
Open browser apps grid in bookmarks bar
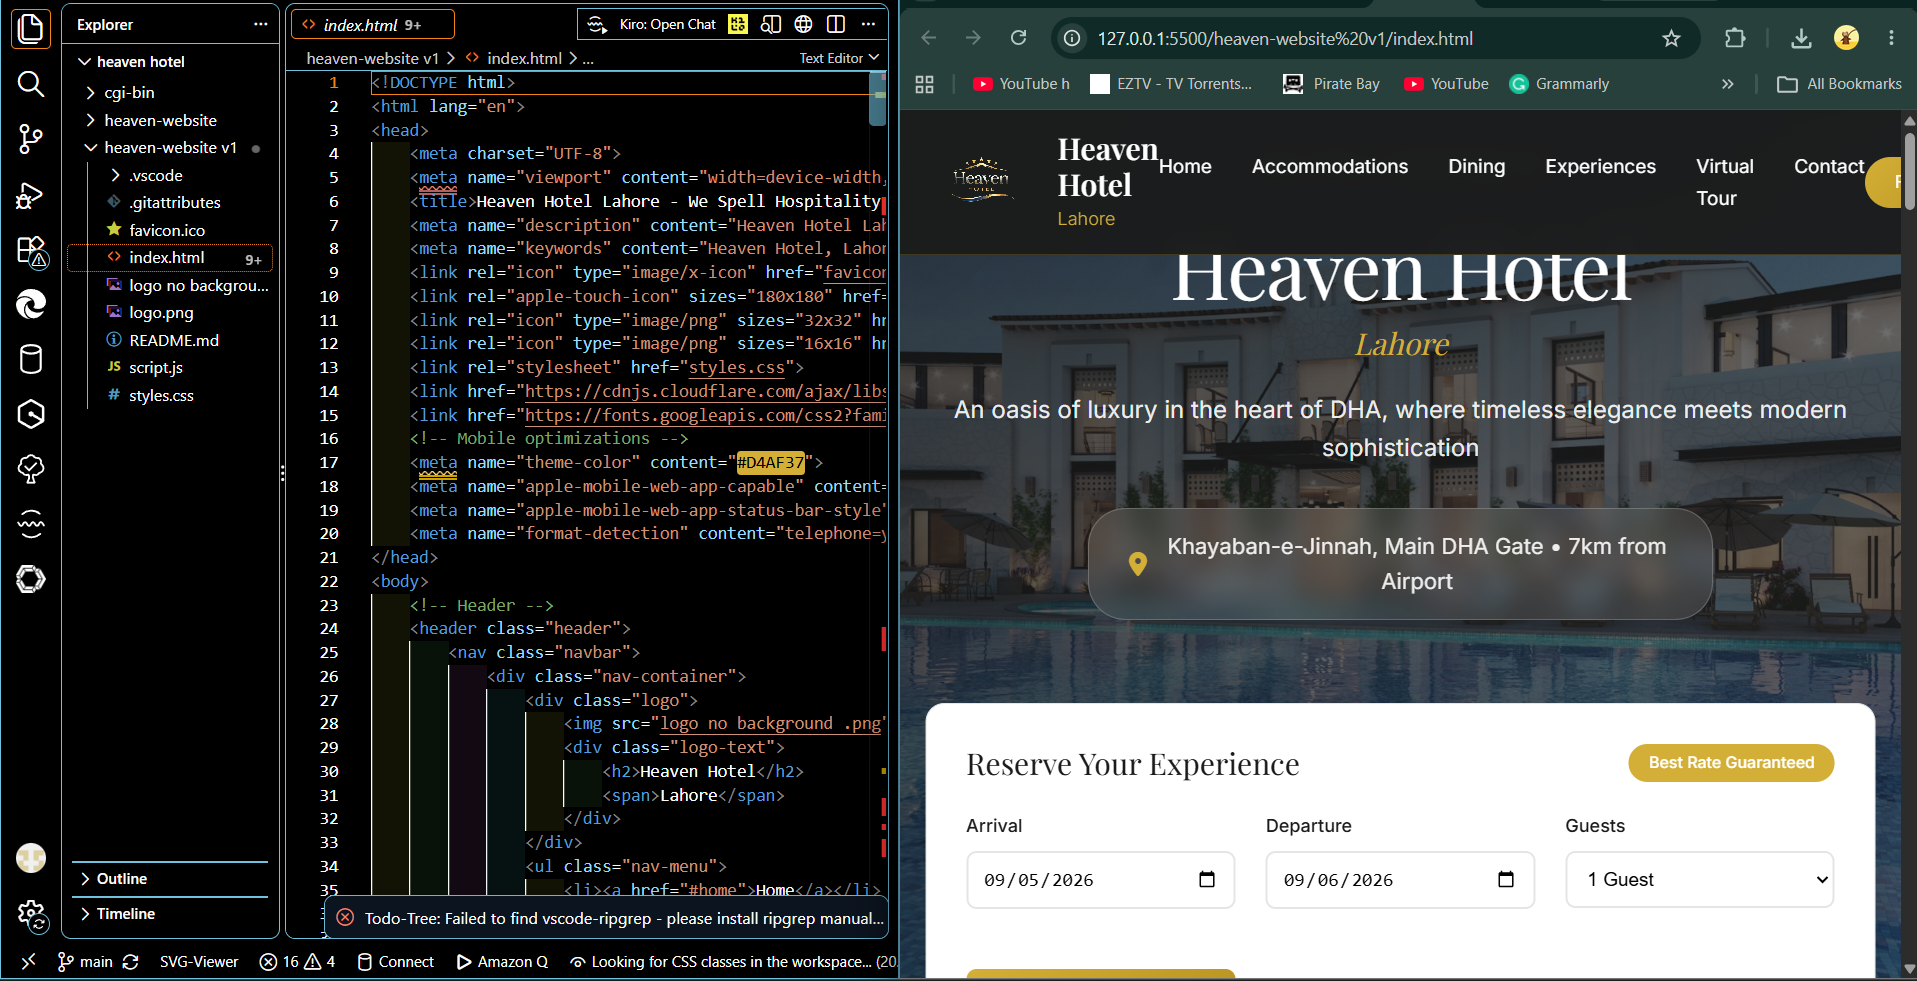(x=924, y=84)
